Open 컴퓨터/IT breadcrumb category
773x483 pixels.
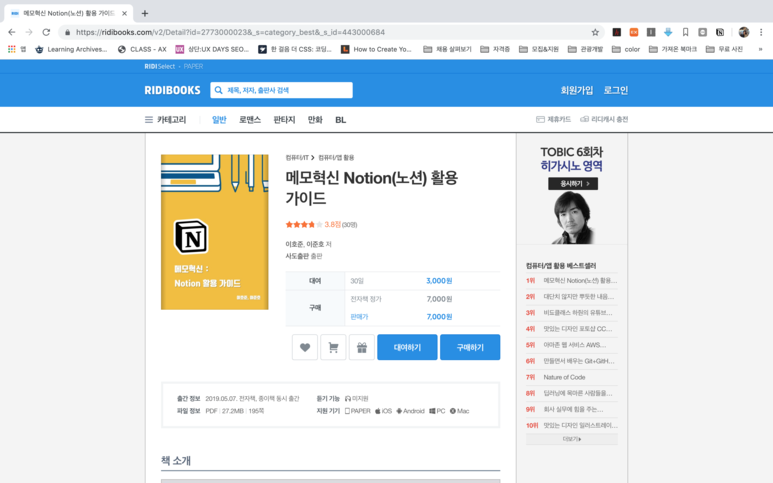click(x=297, y=158)
